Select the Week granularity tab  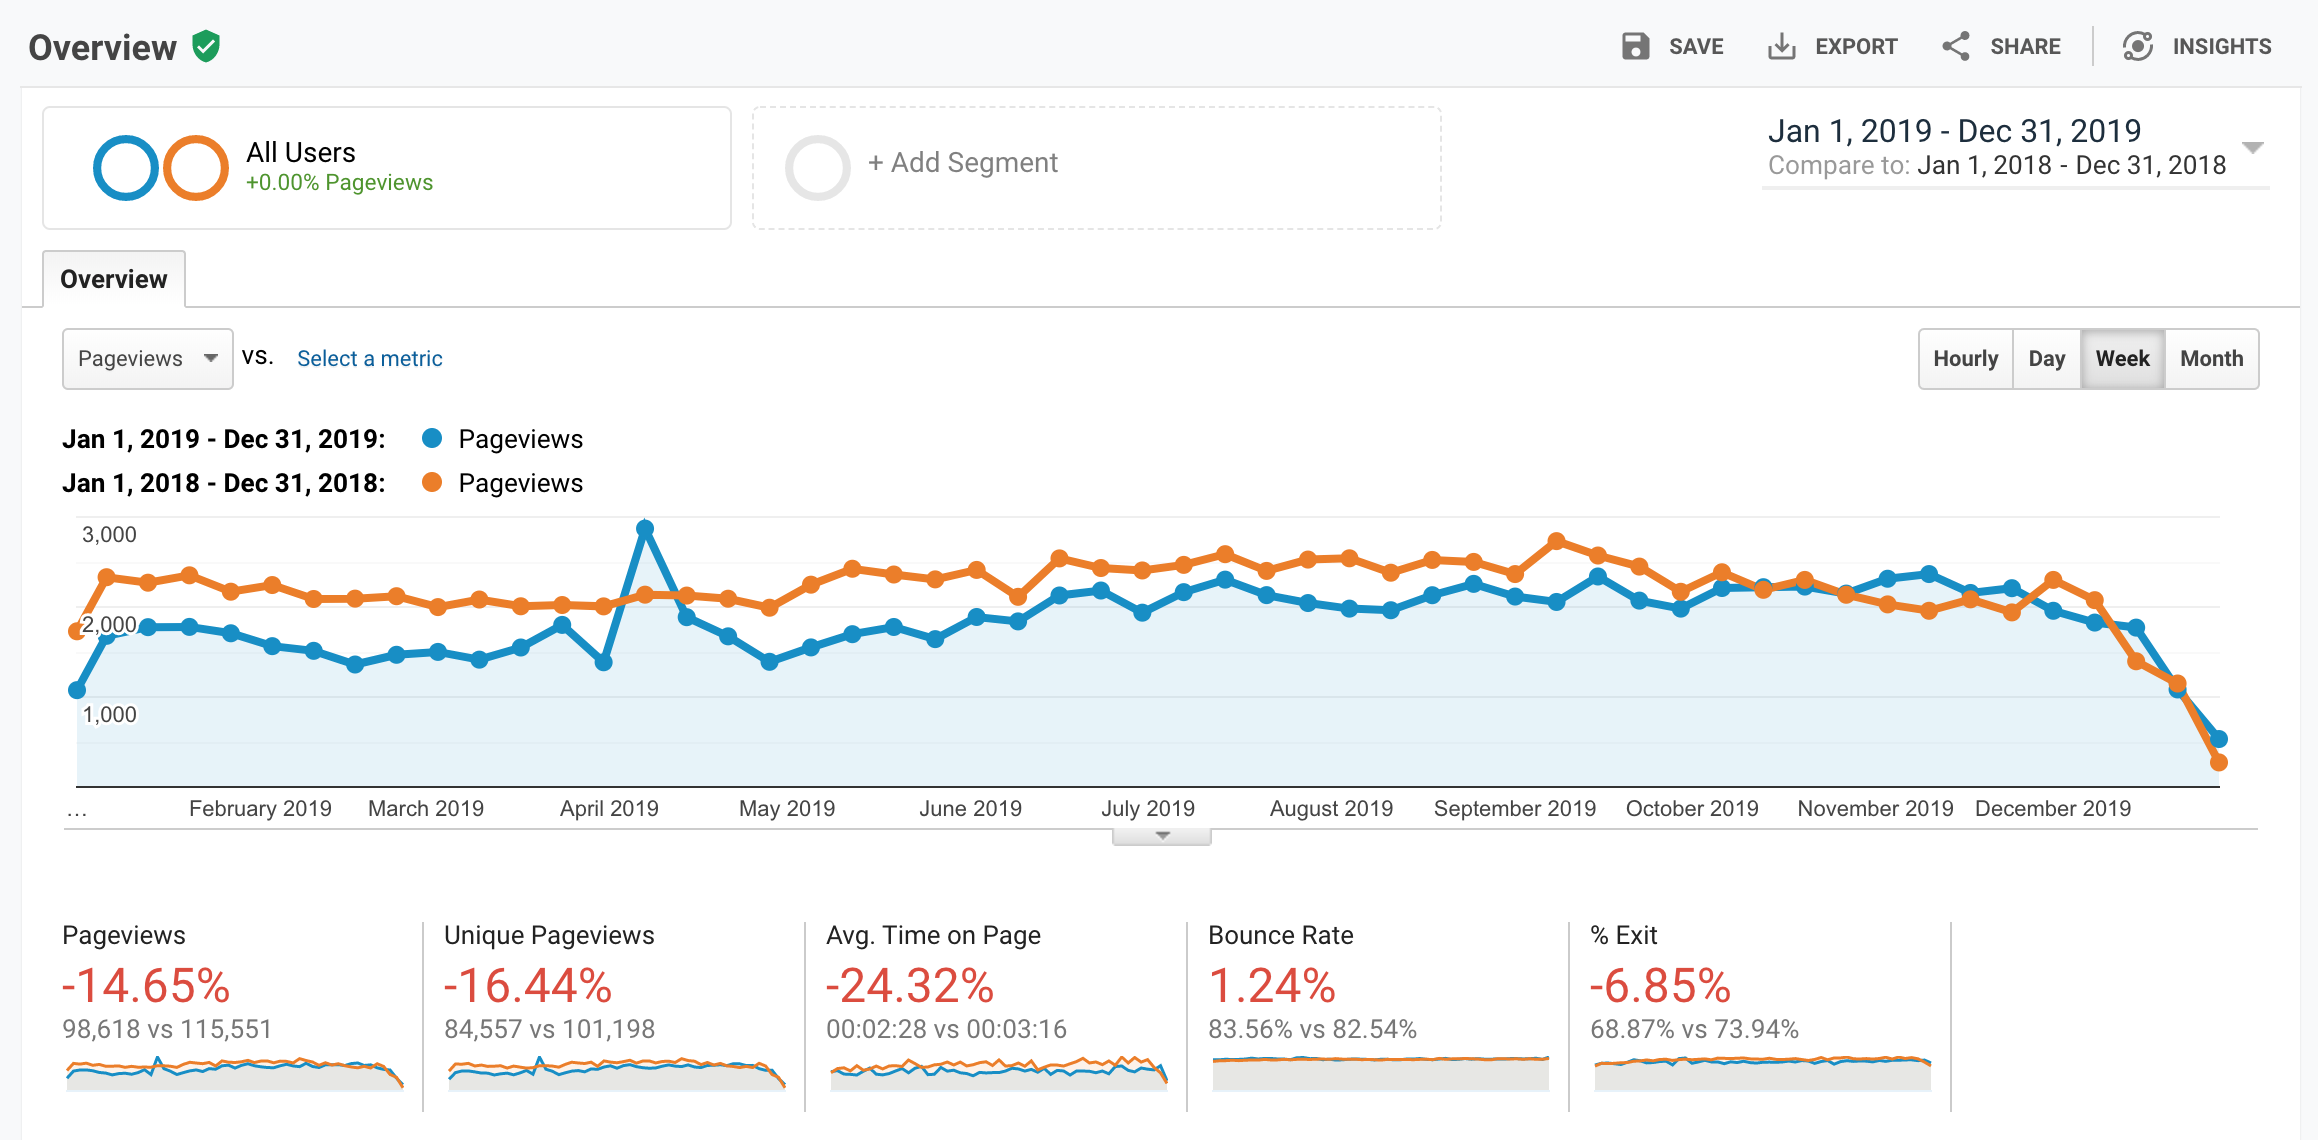(2122, 359)
